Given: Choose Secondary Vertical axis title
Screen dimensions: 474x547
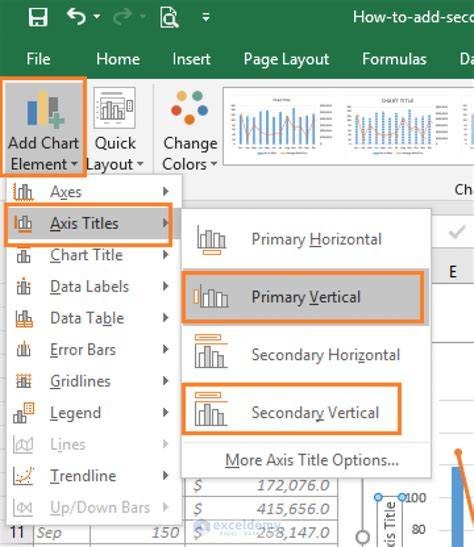Looking at the screenshot, I should point(292,409).
